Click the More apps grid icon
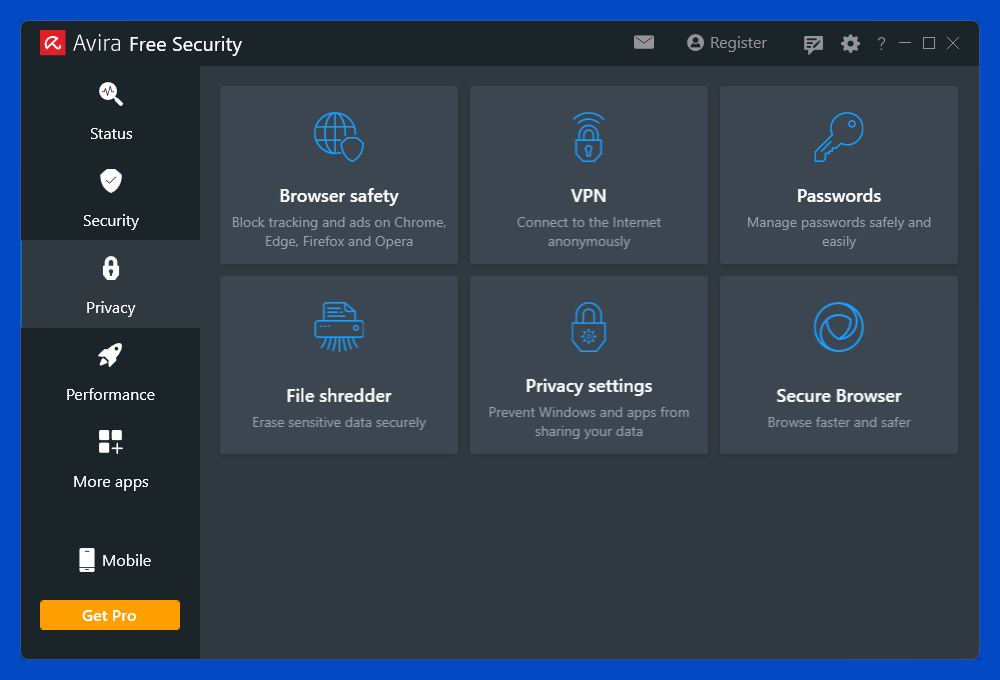The image size is (1000, 680). coord(110,442)
